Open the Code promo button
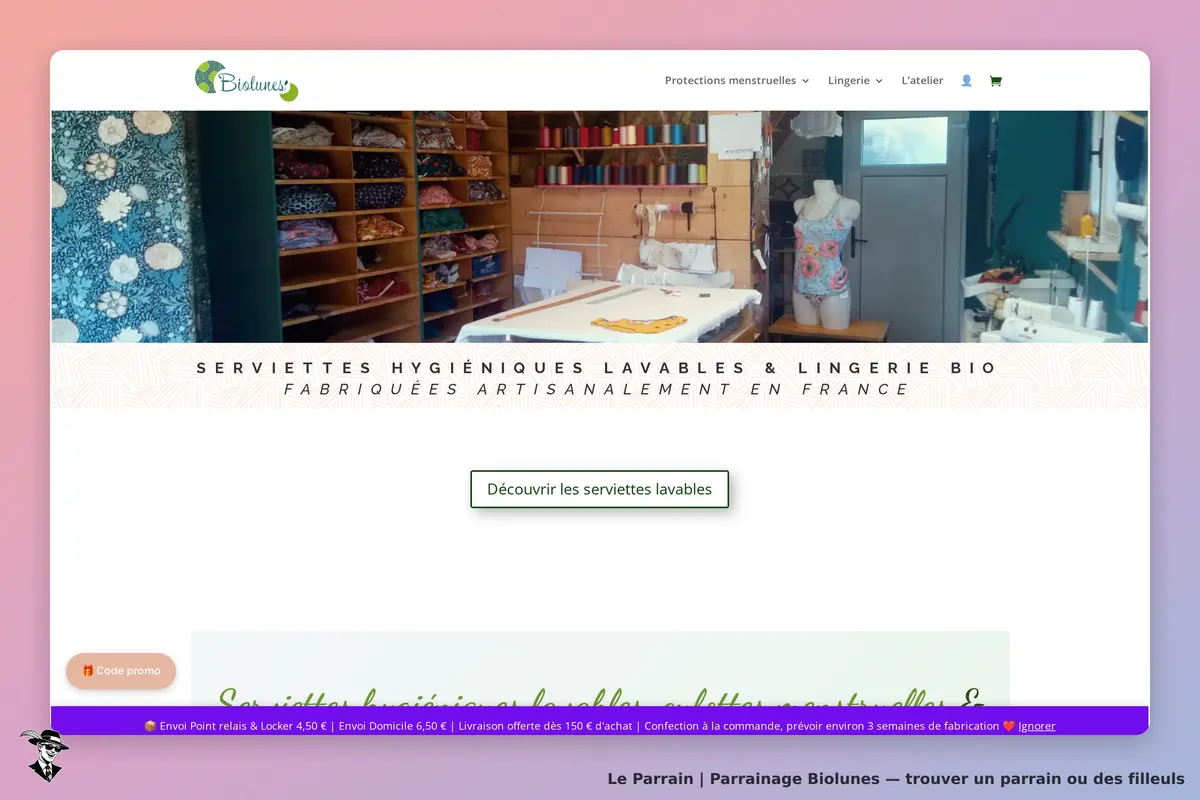Viewport: 1200px width, 800px height. (121, 671)
